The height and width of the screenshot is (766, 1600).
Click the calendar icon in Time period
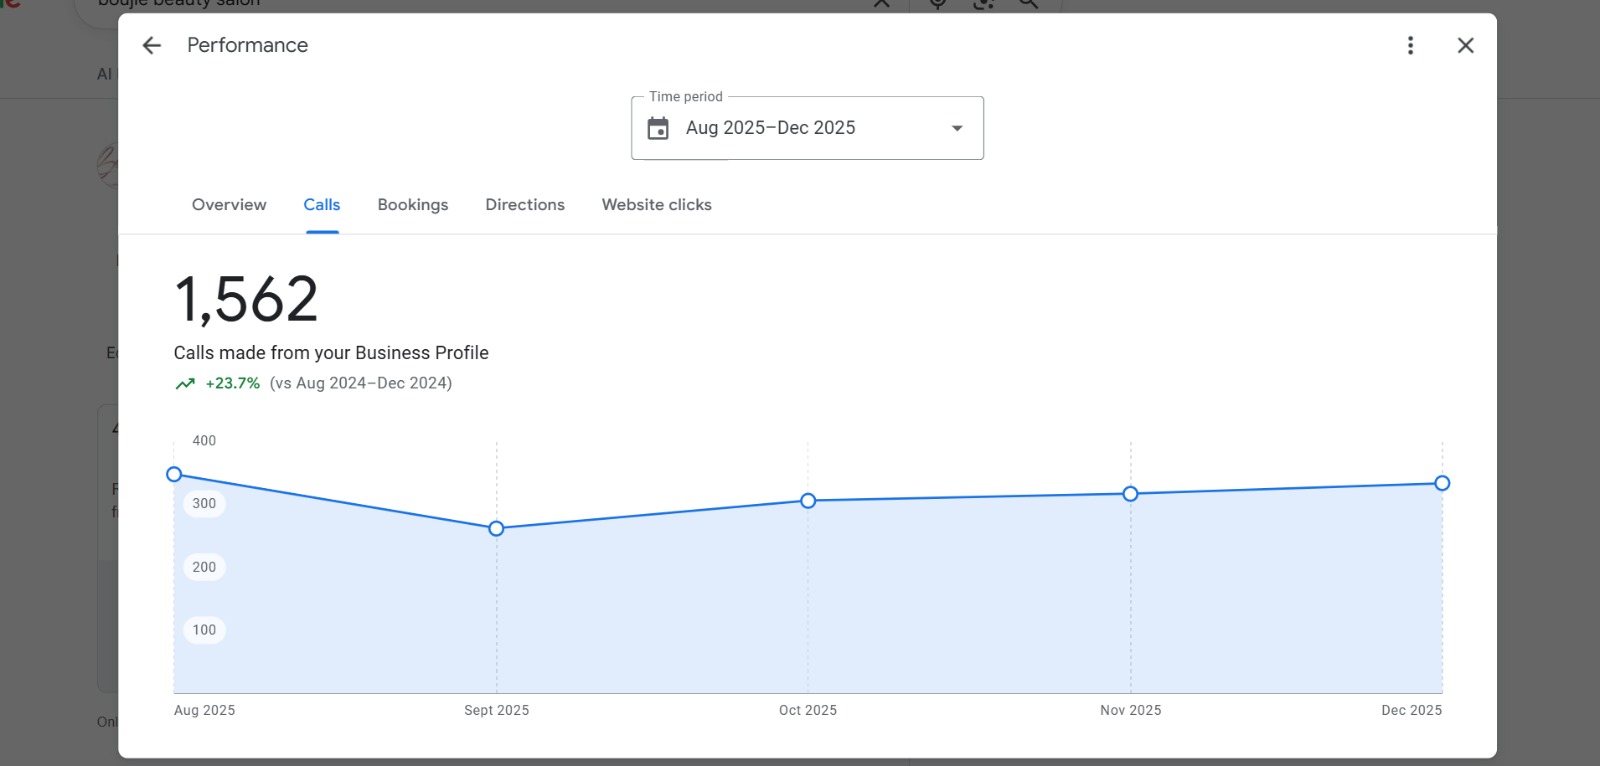click(658, 128)
